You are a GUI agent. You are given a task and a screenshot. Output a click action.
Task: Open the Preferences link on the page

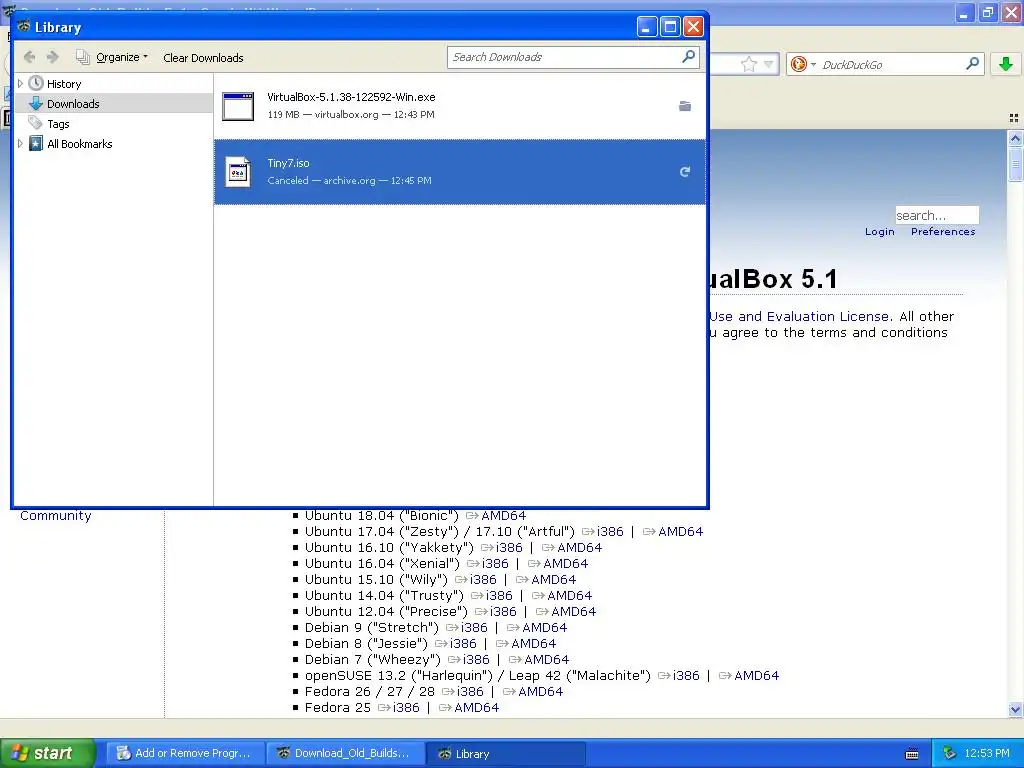pos(942,232)
